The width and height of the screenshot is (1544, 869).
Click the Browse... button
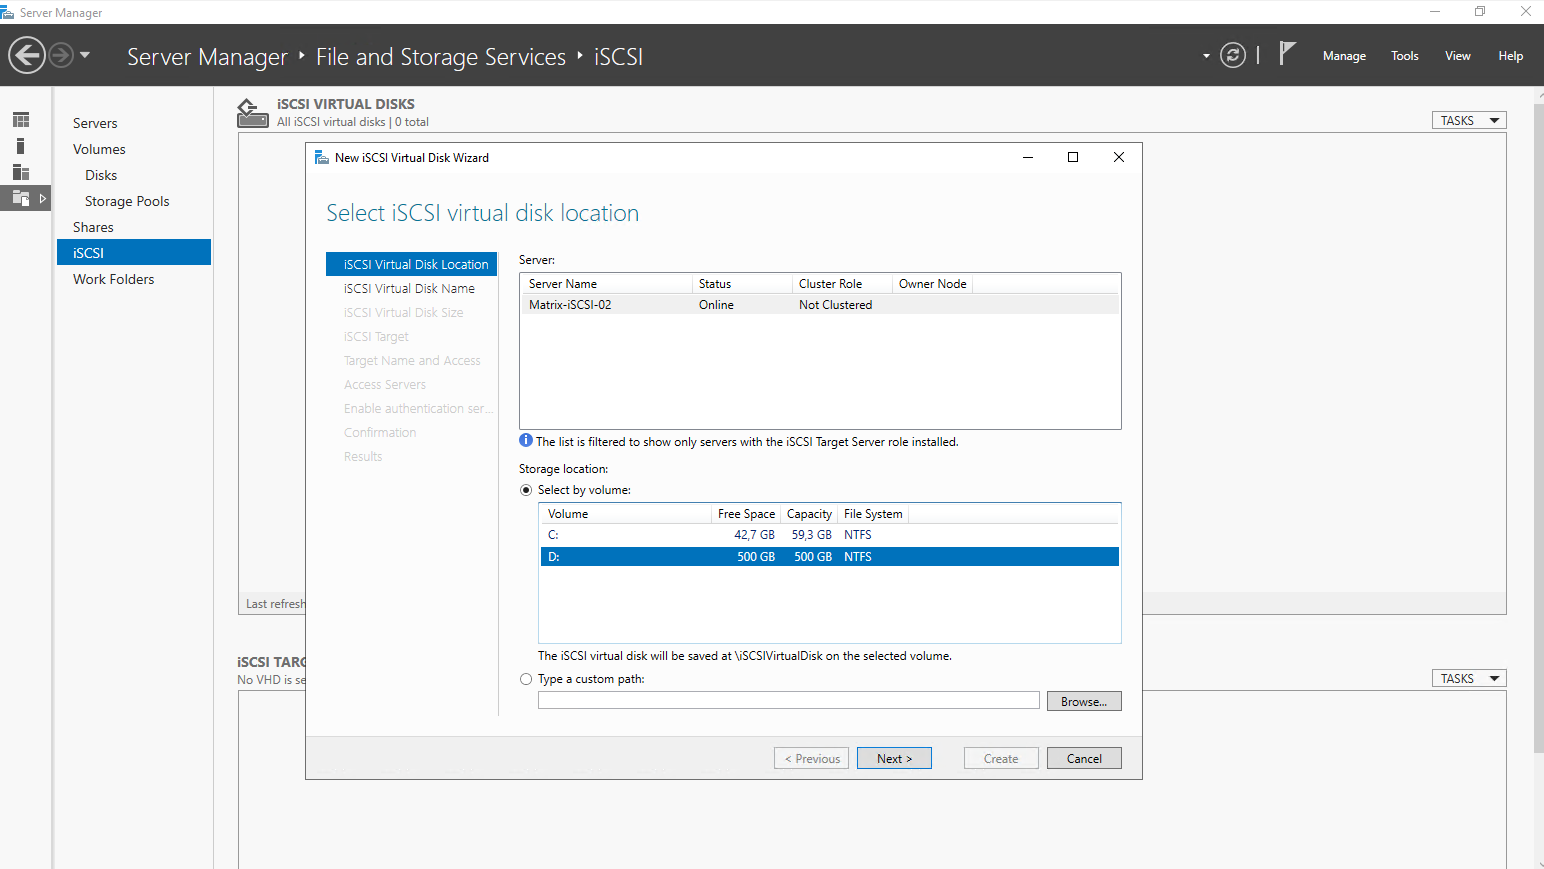click(1083, 701)
